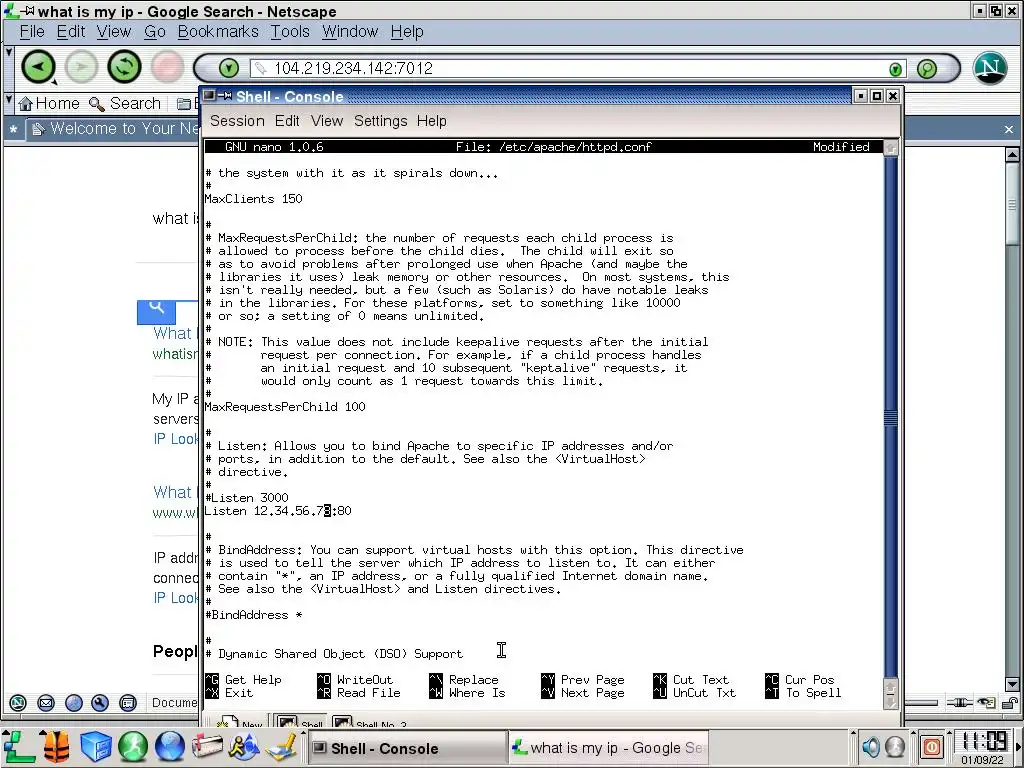
Task: Click the Konsole scrollbar up arrow
Action: click(x=891, y=148)
